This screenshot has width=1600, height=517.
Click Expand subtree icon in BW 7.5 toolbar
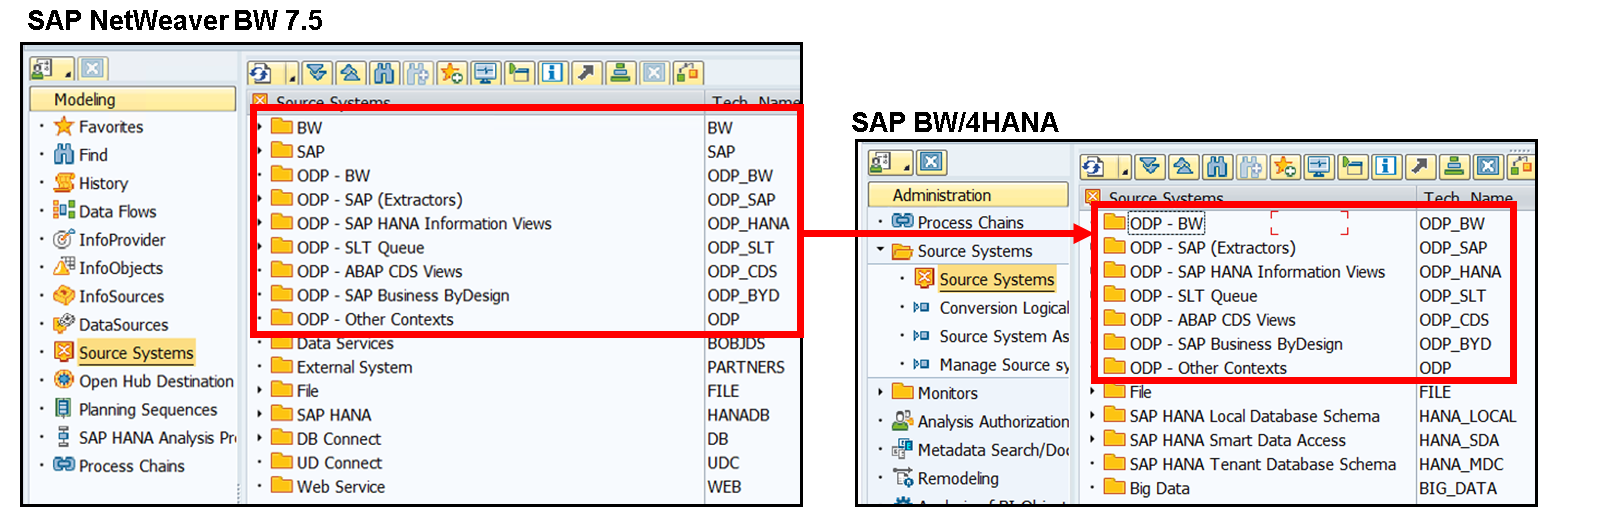click(317, 73)
